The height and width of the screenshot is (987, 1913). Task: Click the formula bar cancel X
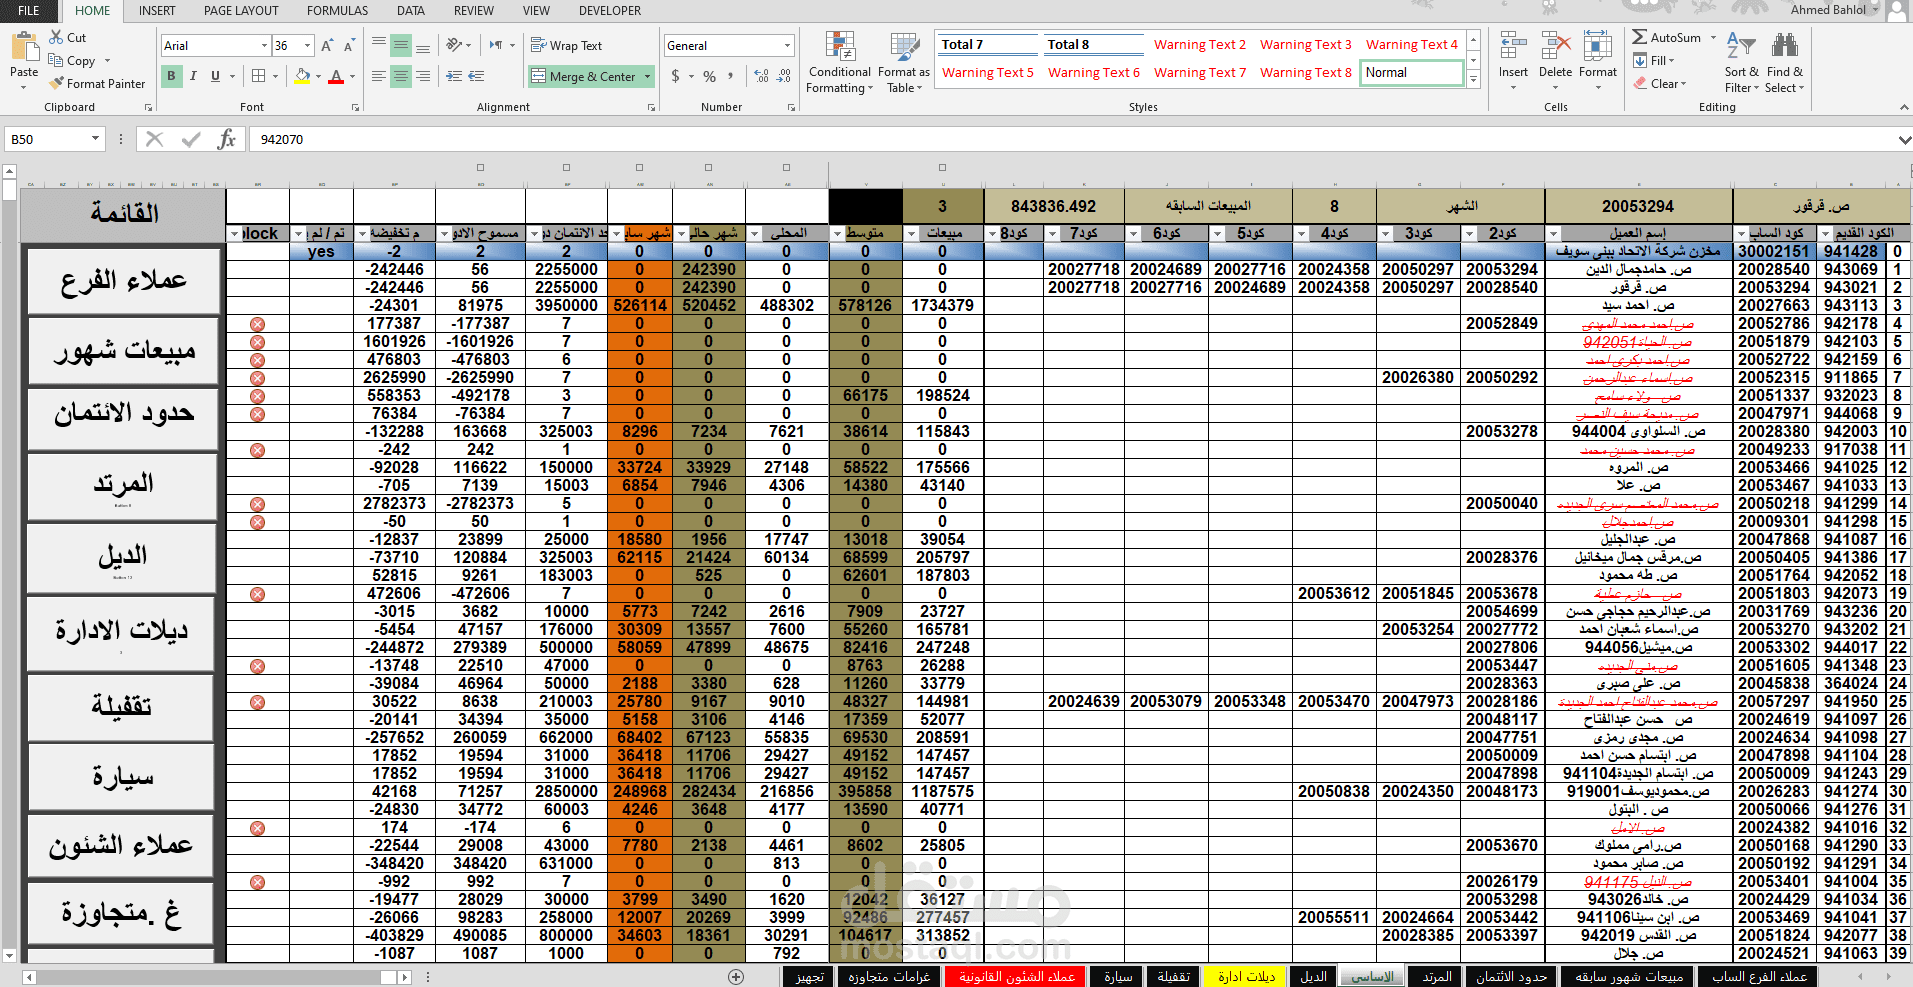click(154, 139)
